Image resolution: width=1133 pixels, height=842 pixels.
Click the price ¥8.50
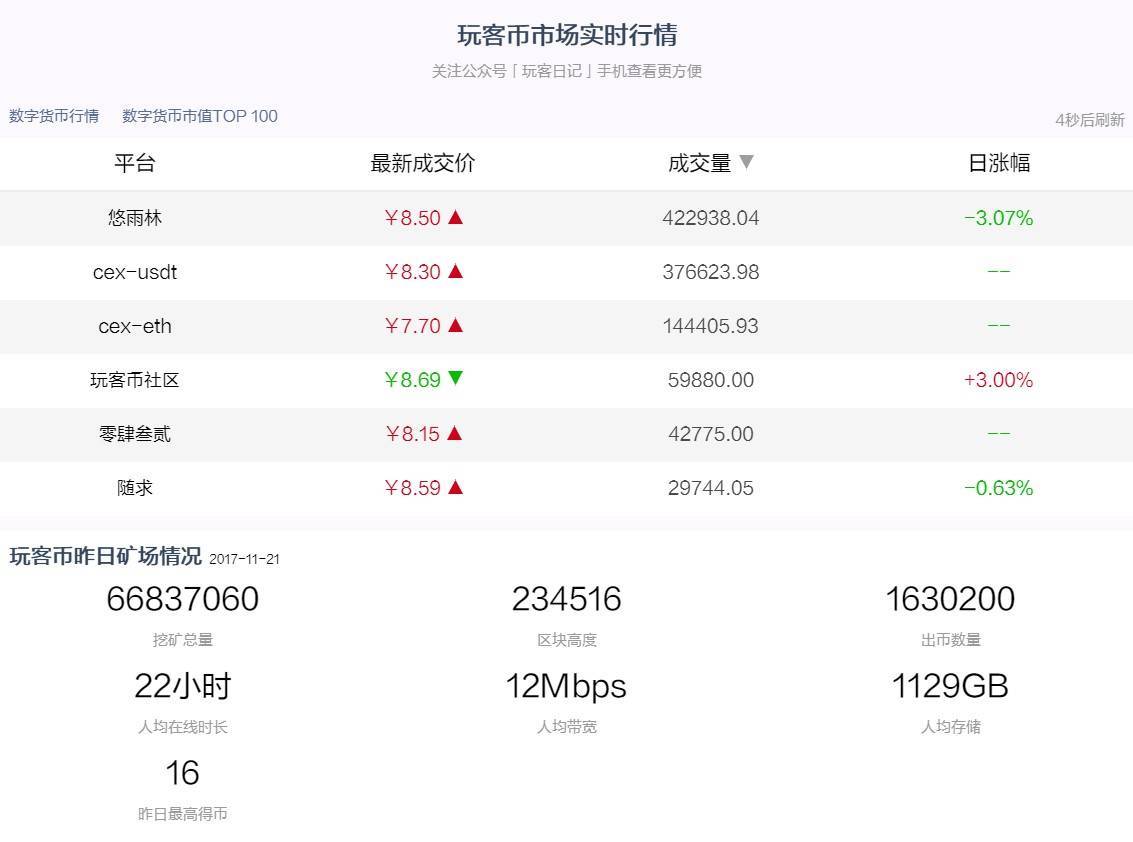click(413, 218)
